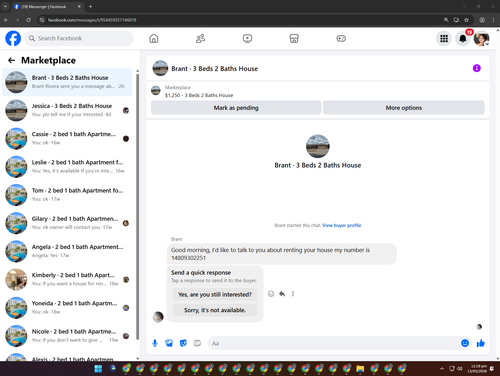Open the notifications bell

click(463, 39)
